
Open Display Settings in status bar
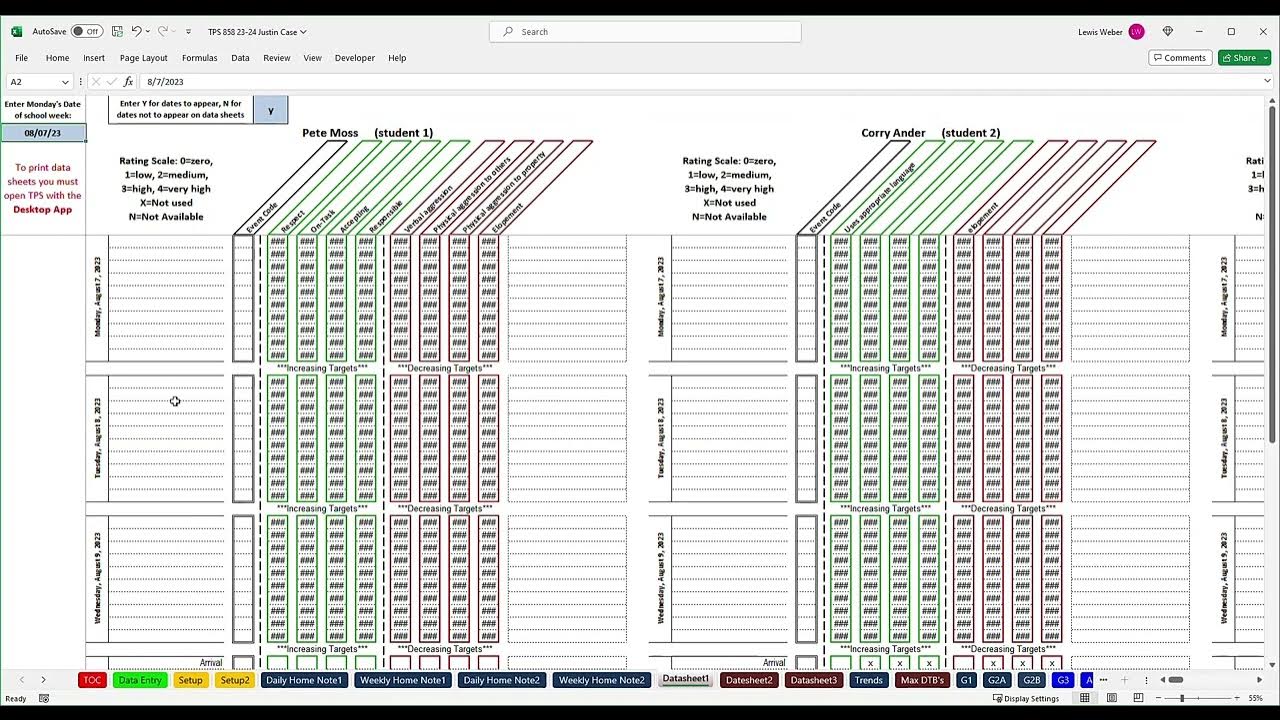pyautogui.click(x=1025, y=699)
